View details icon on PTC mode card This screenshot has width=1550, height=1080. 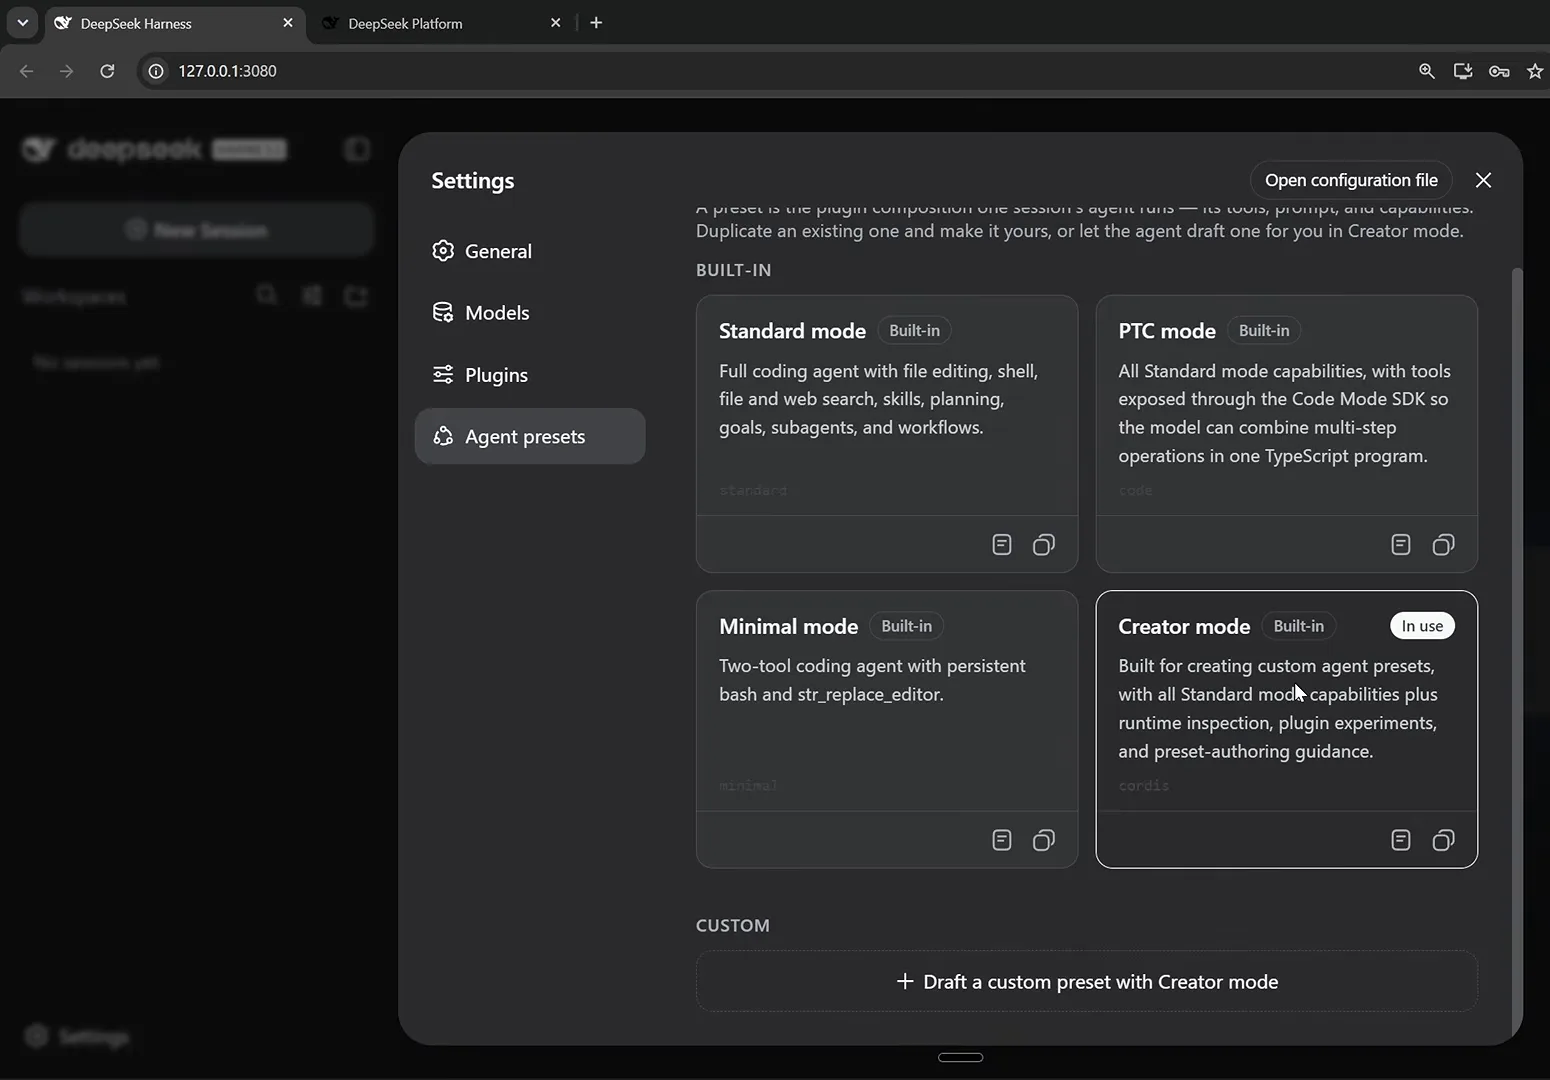1401,545
